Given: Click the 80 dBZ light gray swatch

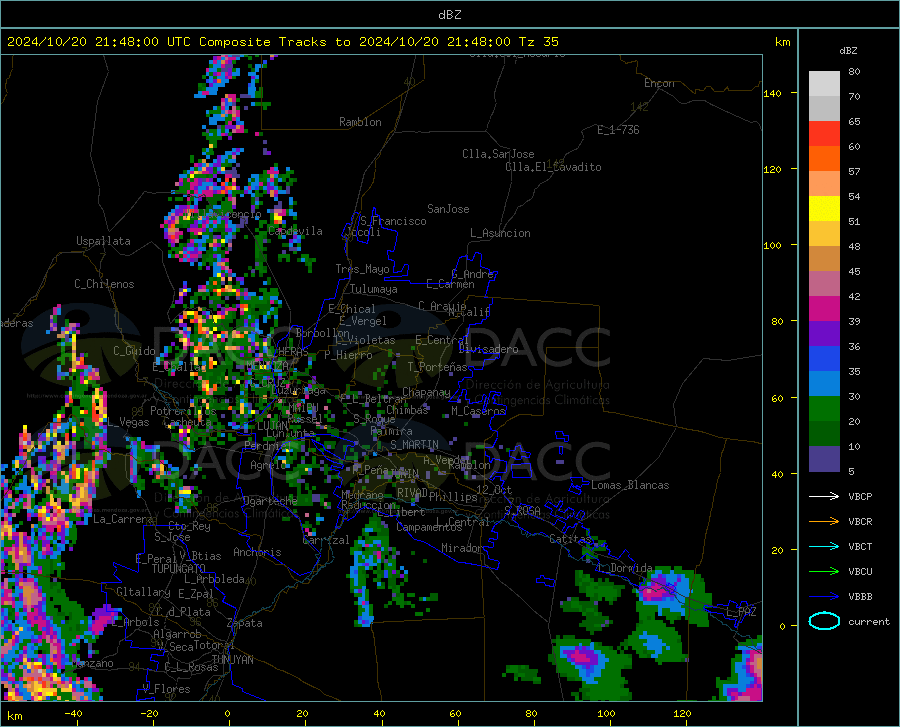Looking at the screenshot, I should (824, 84).
